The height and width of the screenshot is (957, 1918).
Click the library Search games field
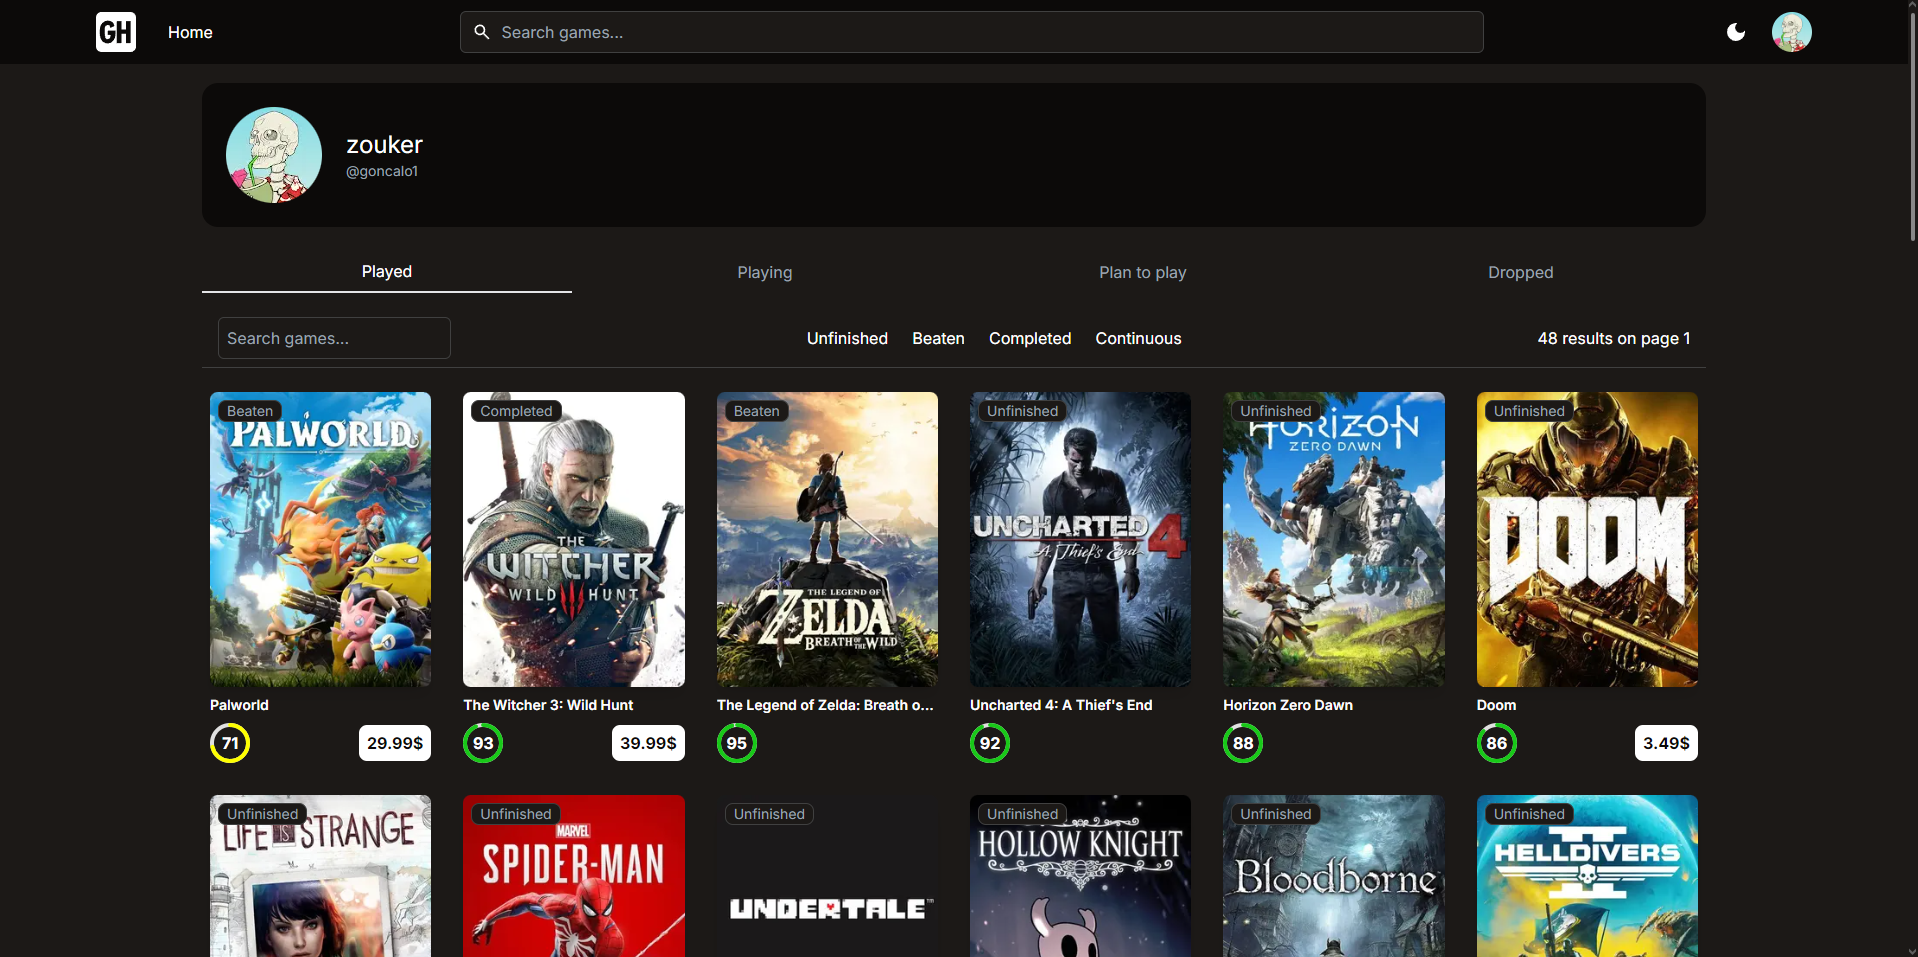point(333,337)
